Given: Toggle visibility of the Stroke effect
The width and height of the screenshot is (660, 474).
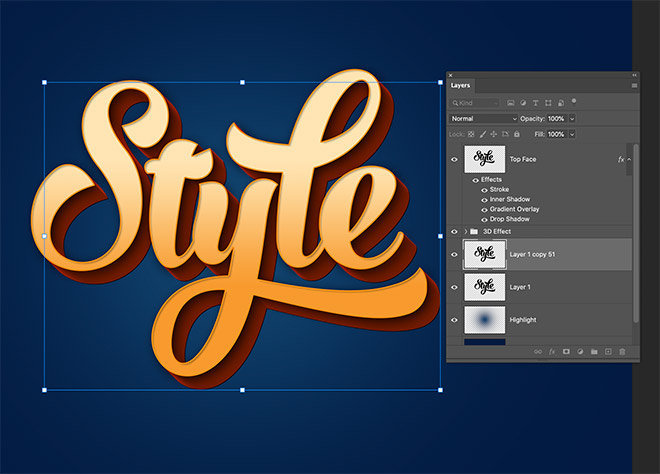Looking at the screenshot, I should [x=475, y=189].
